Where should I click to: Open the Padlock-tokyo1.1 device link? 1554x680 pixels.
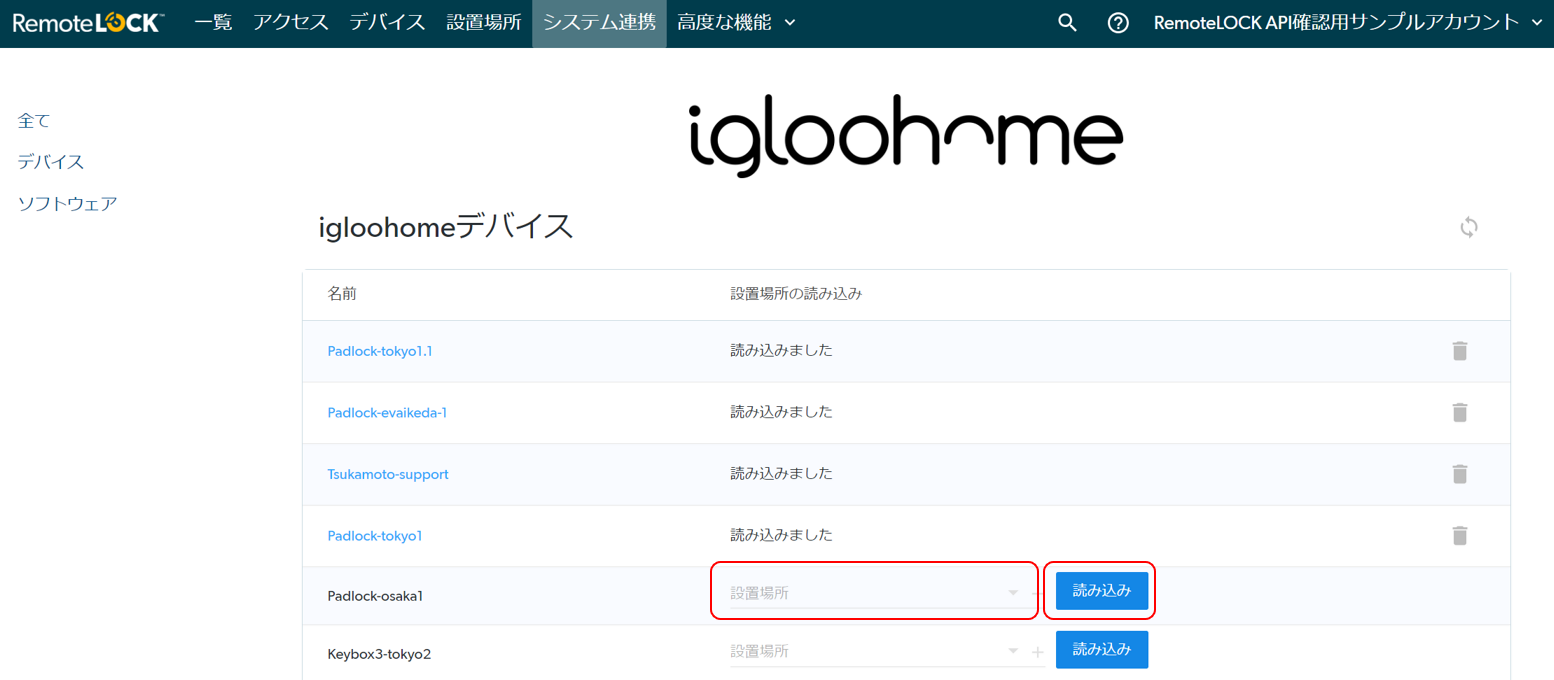(x=380, y=351)
